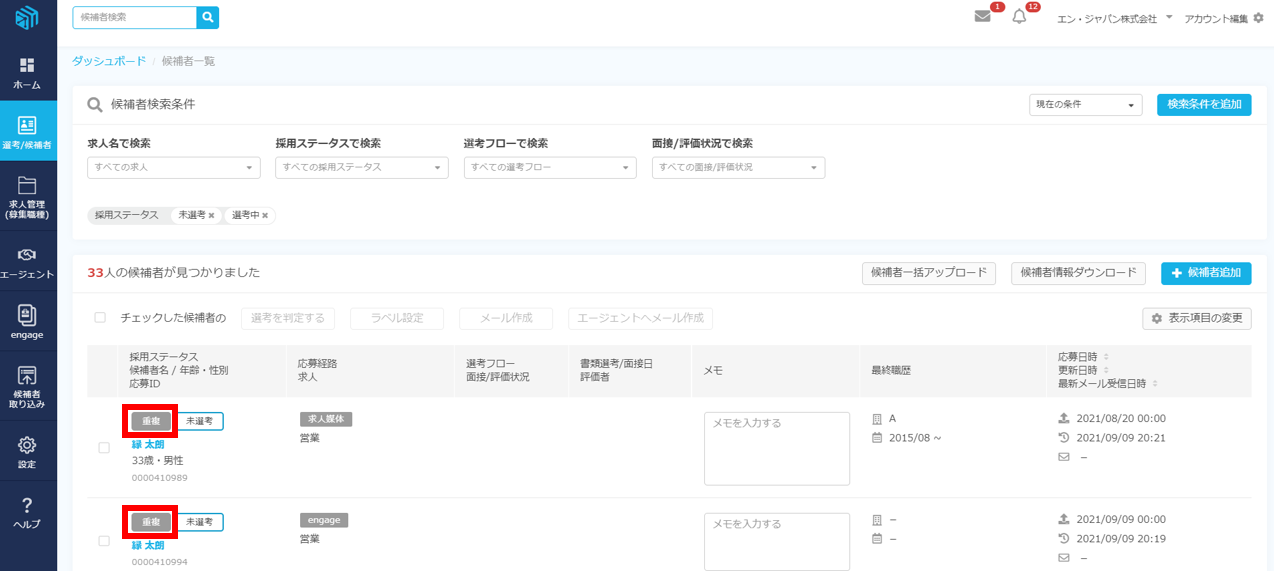Open engage icon in sidebar
The height and width of the screenshot is (571, 1274).
(28, 322)
